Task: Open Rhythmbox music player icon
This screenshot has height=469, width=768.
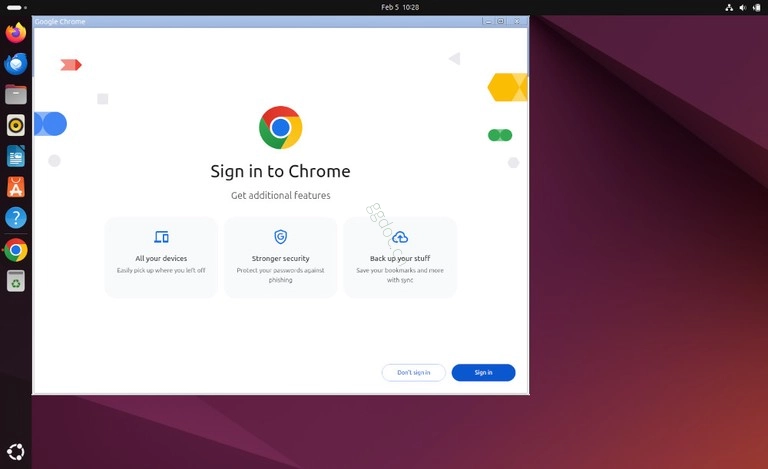Action: pos(16,125)
